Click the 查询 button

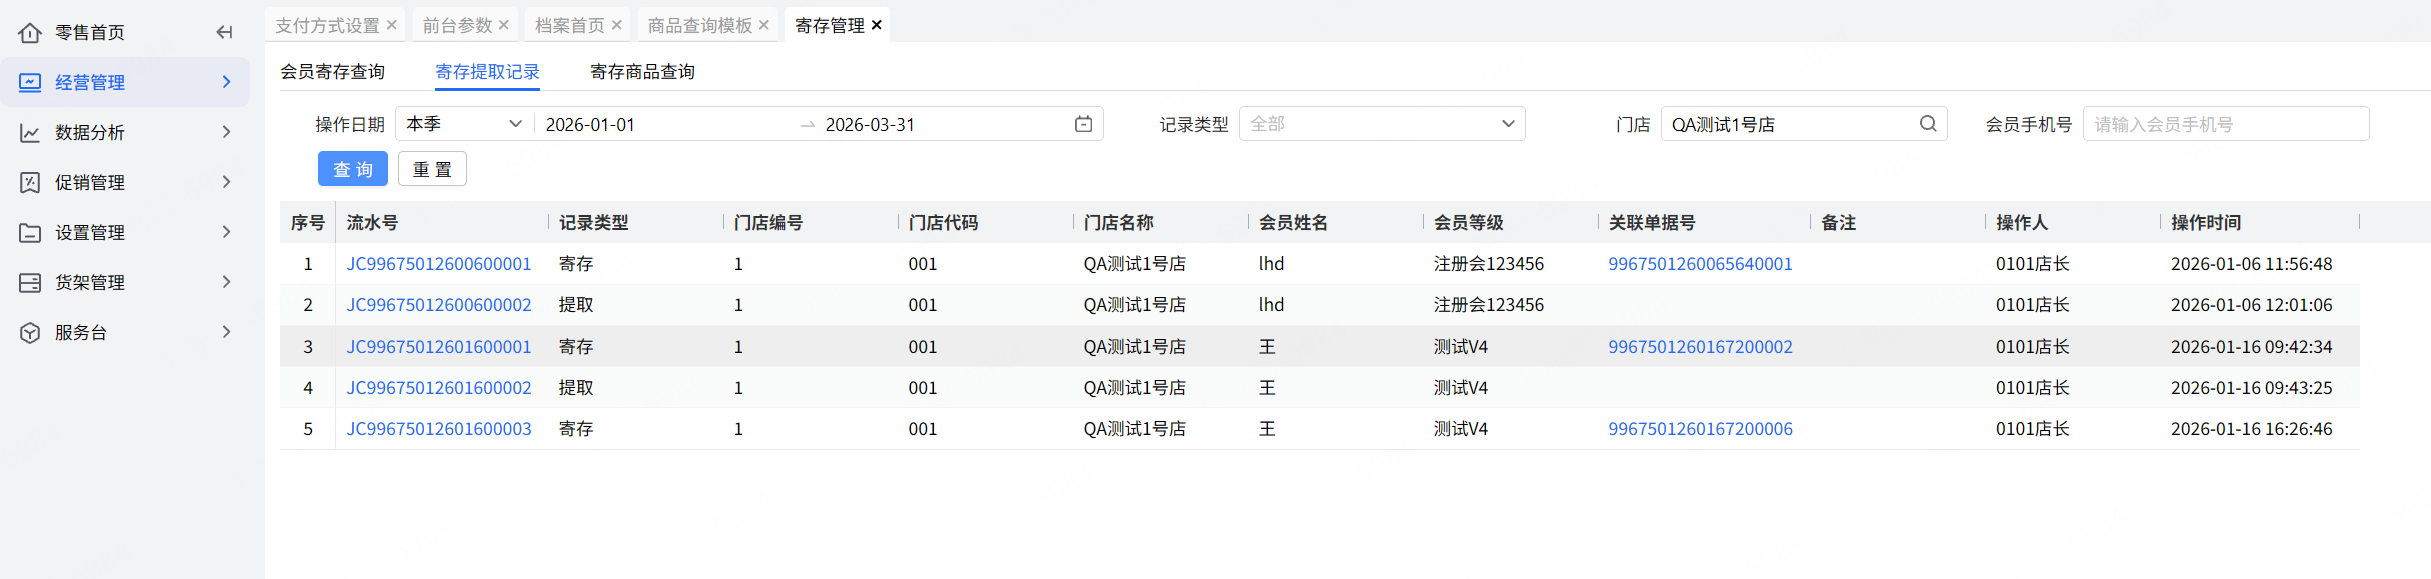(352, 169)
